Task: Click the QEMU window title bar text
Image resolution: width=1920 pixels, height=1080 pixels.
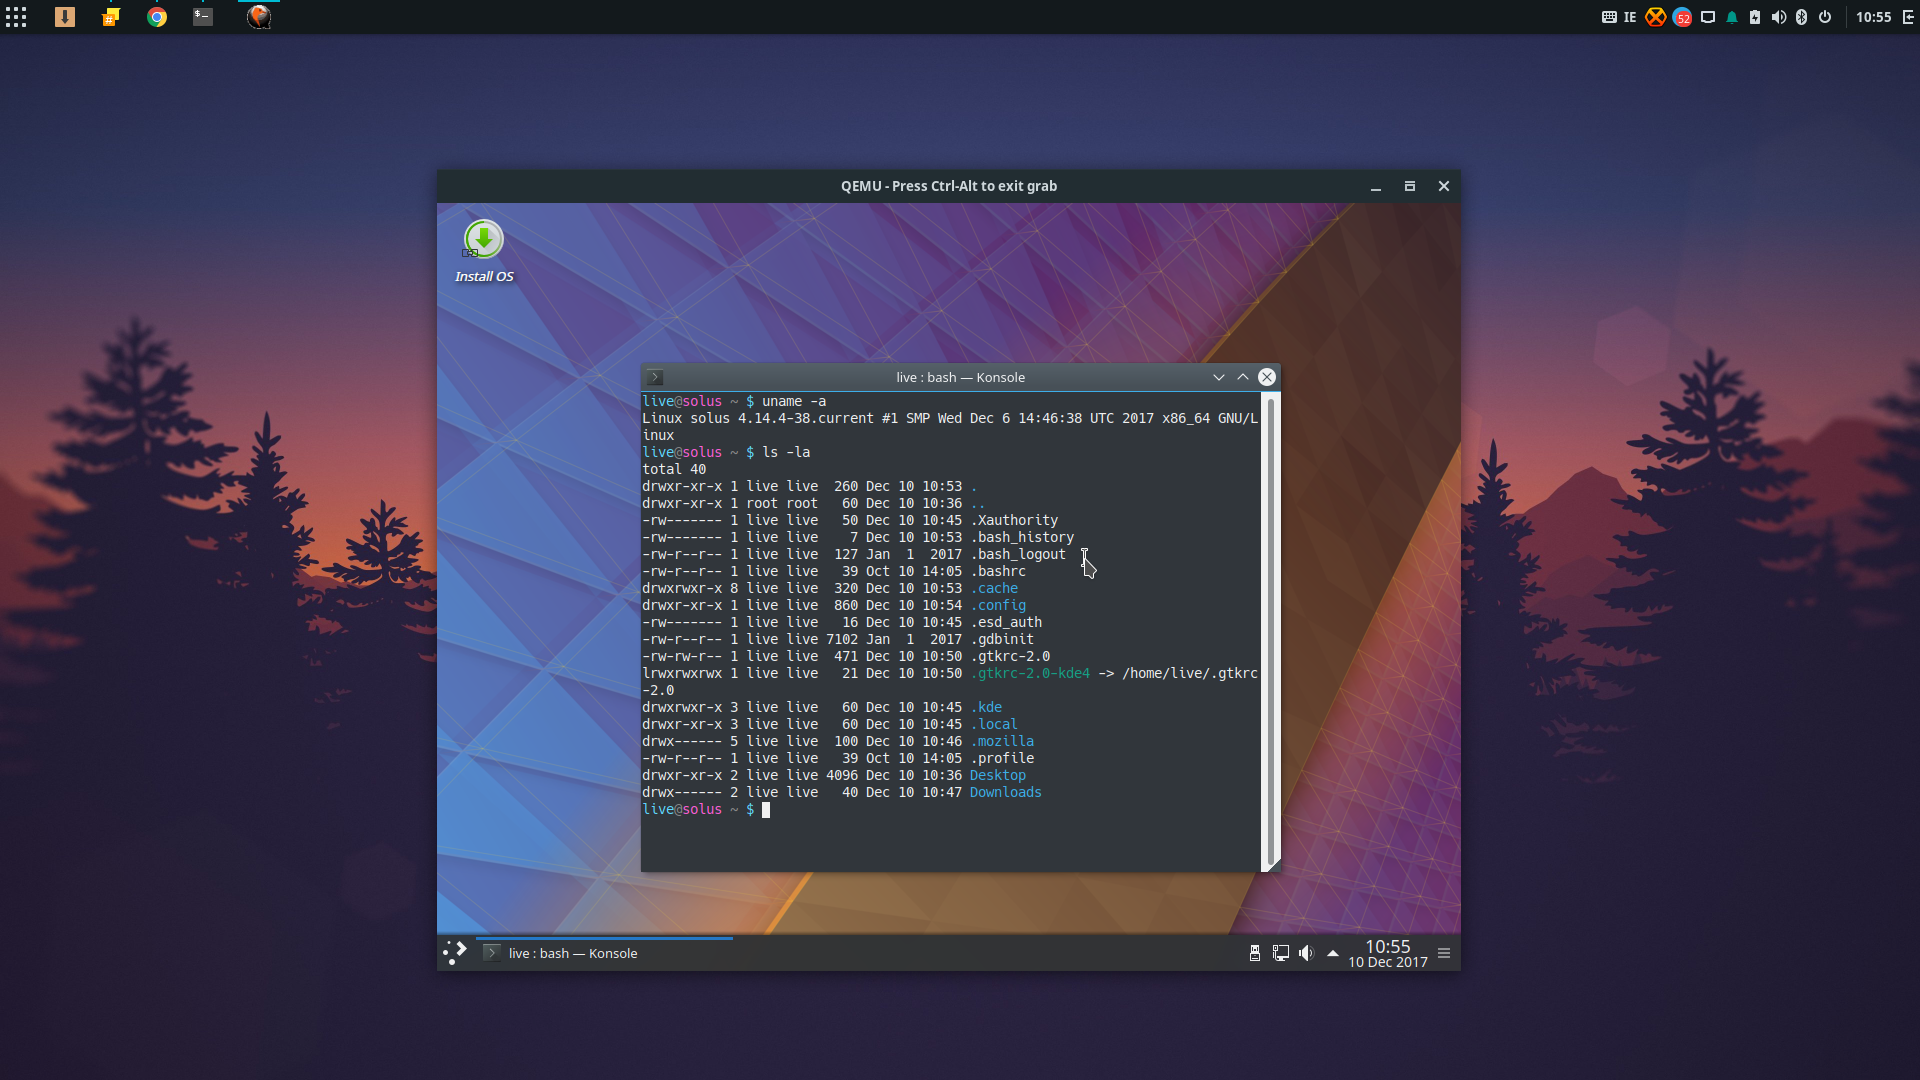Action: pyautogui.click(x=949, y=186)
